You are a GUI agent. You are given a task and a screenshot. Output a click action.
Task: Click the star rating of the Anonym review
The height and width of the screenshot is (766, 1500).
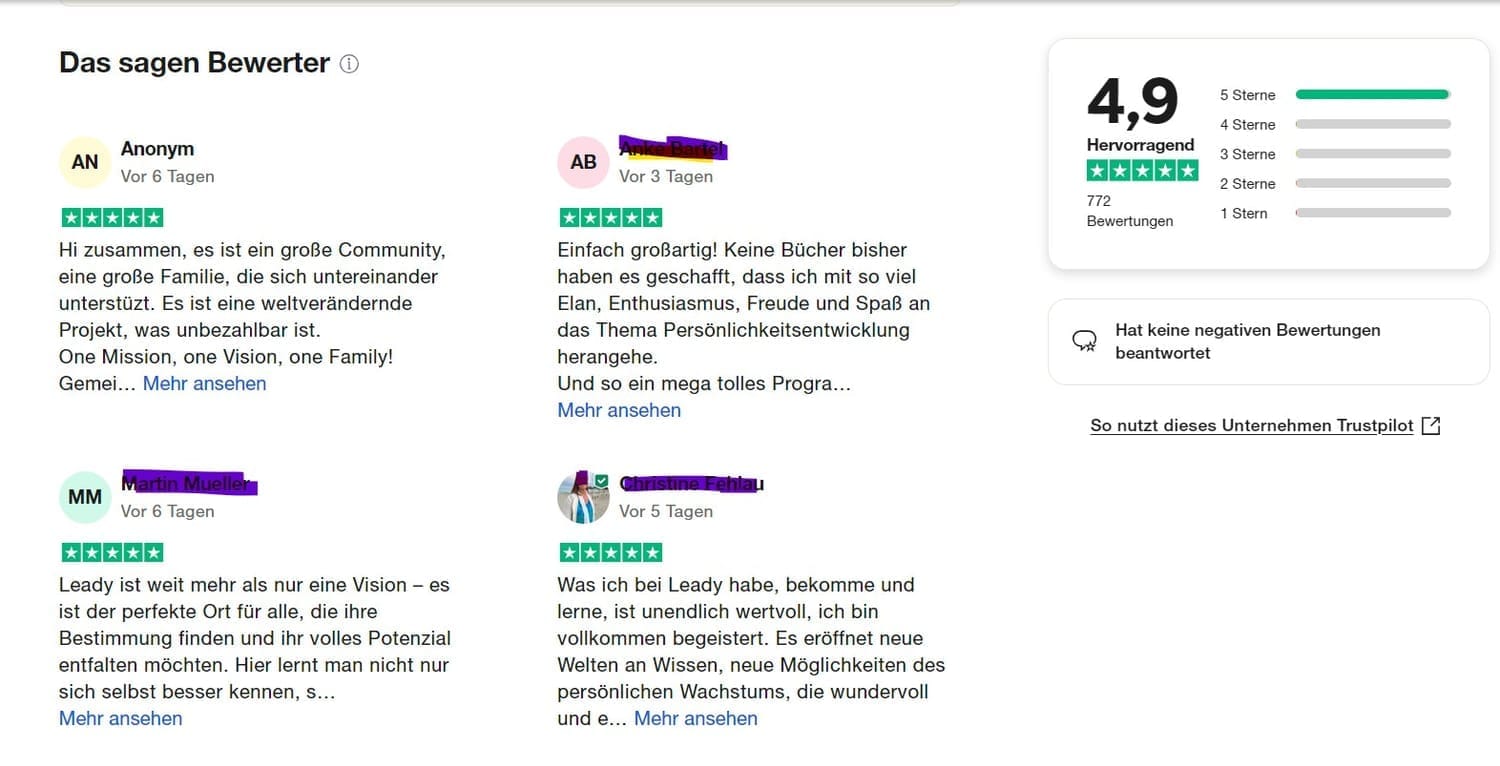coord(112,218)
